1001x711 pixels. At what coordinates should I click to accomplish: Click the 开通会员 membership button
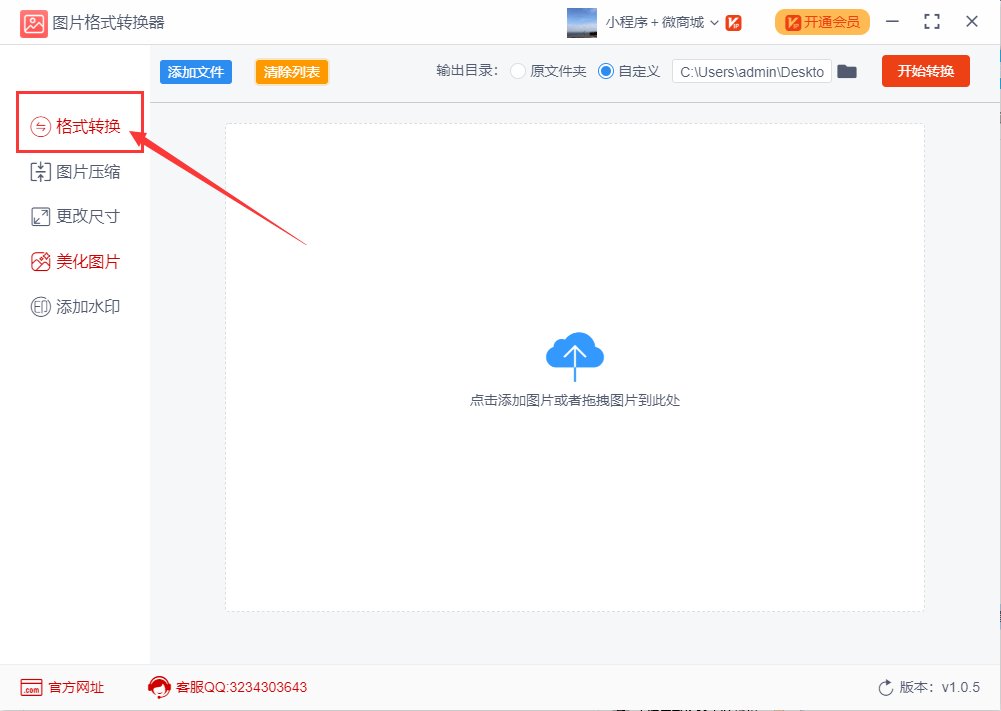822,21
